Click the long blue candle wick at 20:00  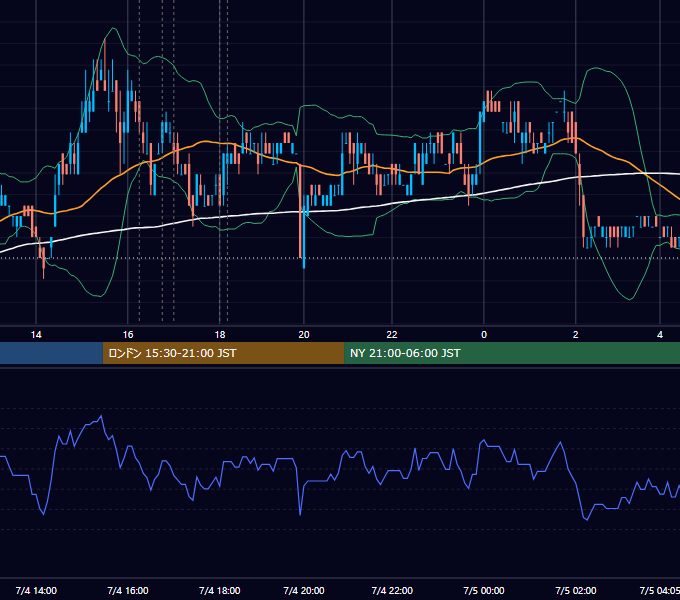coord(304,234)
